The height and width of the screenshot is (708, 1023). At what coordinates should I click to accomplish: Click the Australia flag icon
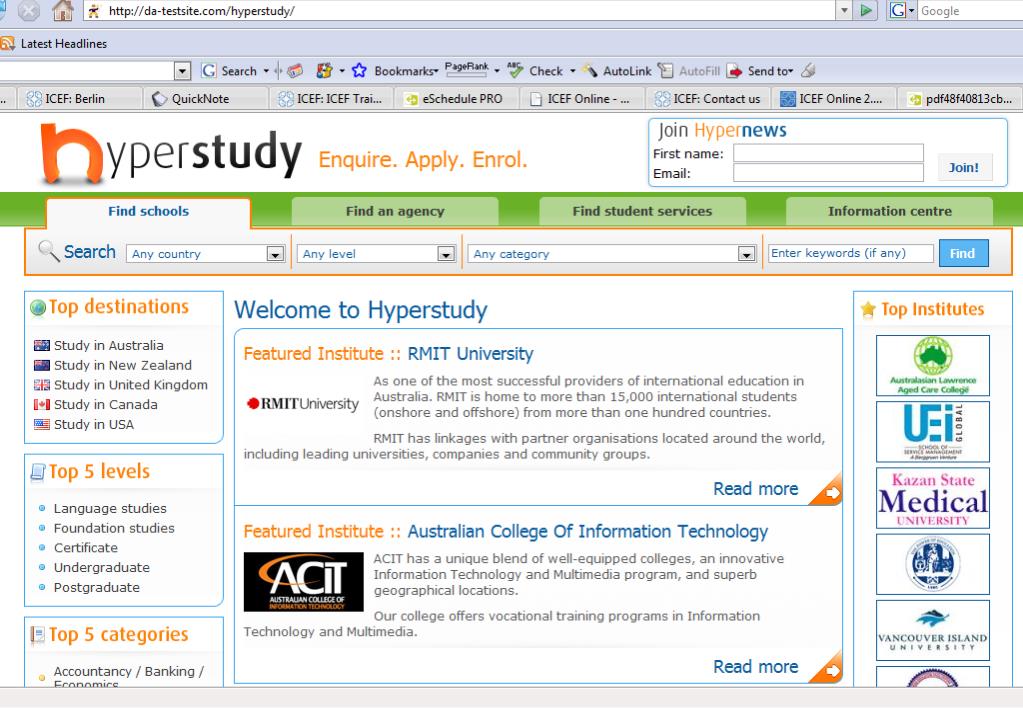click(x=42, y=345)
